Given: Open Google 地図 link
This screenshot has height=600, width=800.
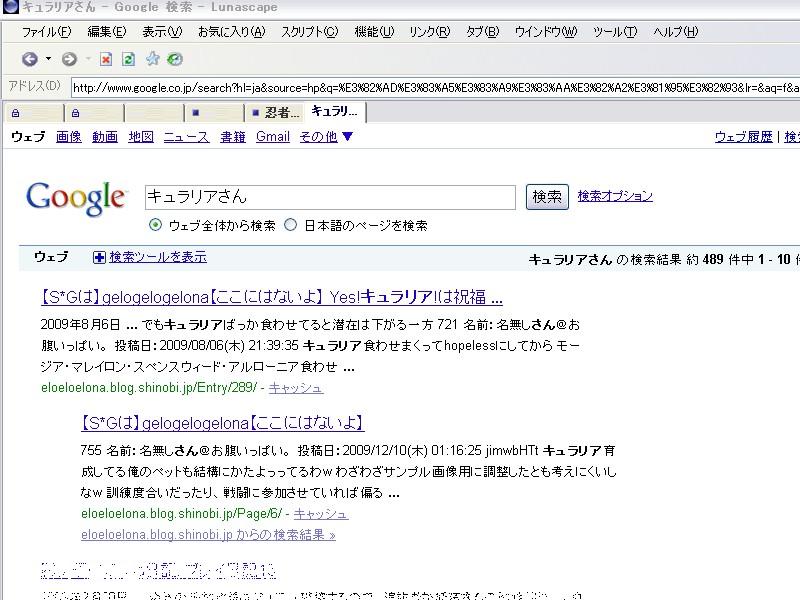Looking at the screenshot, I should pyautogui.click(x=141, y=137).
